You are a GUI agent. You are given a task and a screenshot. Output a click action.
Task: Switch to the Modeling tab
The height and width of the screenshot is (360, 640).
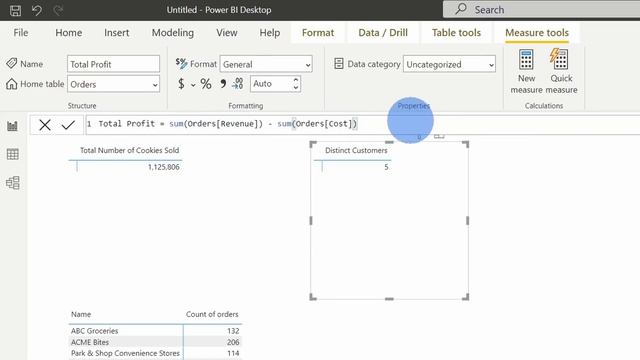(173, 33)
